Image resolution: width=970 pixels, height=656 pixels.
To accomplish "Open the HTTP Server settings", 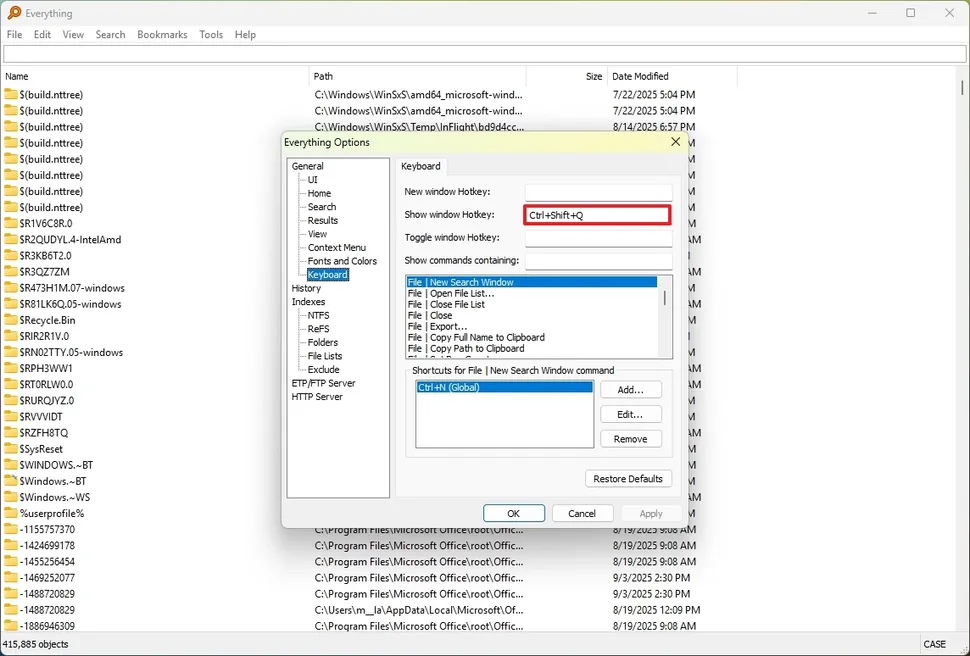I will [x=316, y=396].
